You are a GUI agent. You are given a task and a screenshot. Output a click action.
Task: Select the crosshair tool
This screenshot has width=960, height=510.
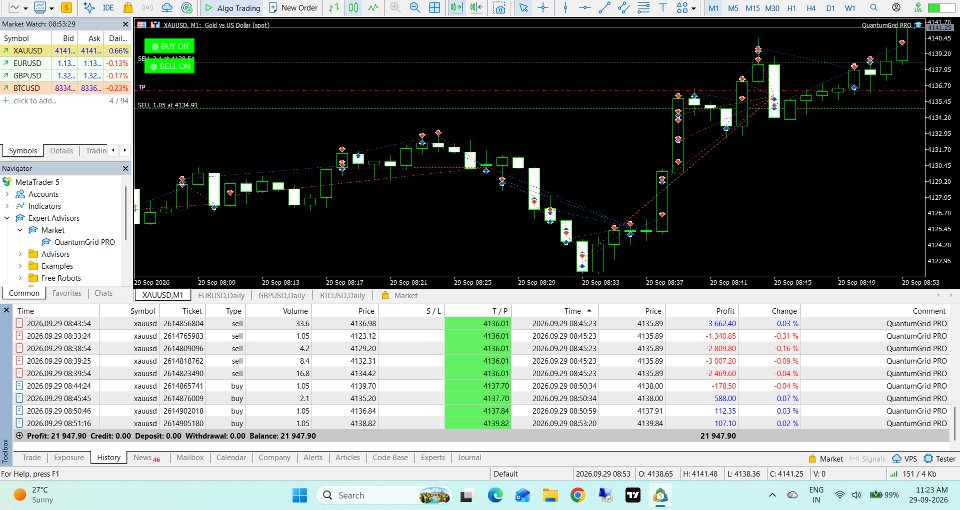tap(542, 8)
